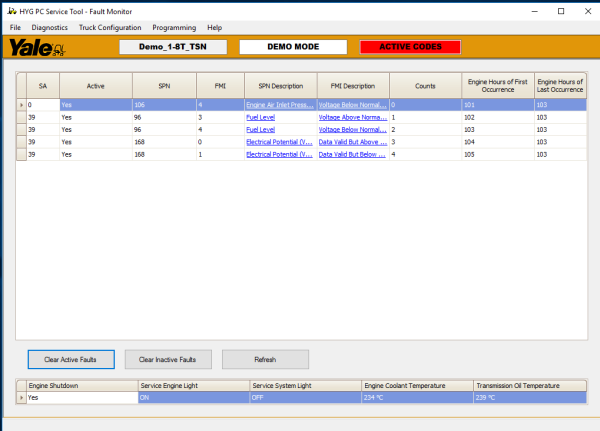The height and width of the screenshot is (431, 600).
Task: Open Data Valid But Below link
Action: tap(352, 155)
